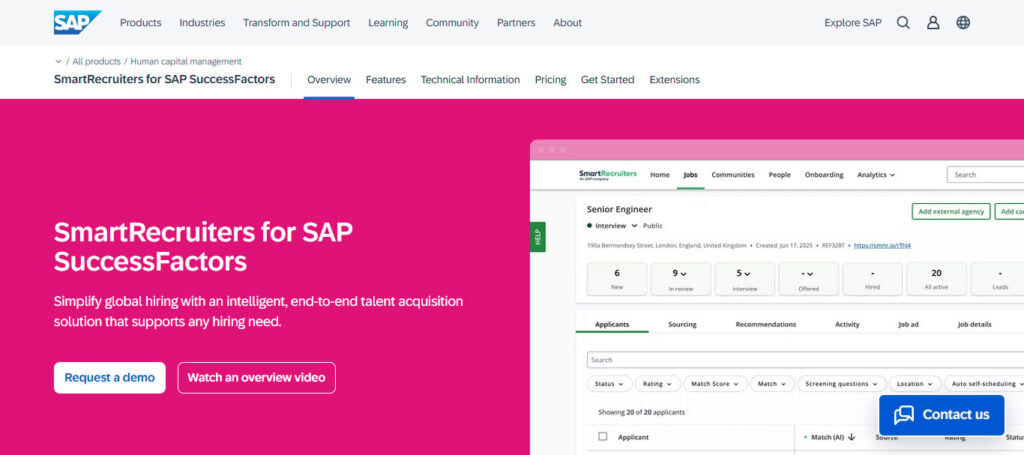Open the Rating filter dropdown
1024x455 pixels.
click(658, 384)
